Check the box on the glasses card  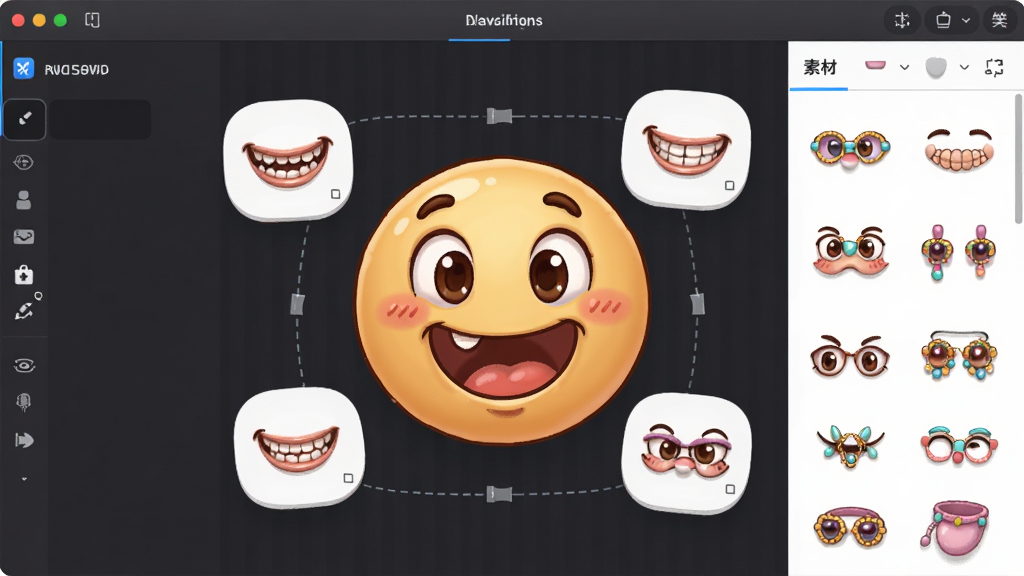pyautogui.click(x=730, y=489)
